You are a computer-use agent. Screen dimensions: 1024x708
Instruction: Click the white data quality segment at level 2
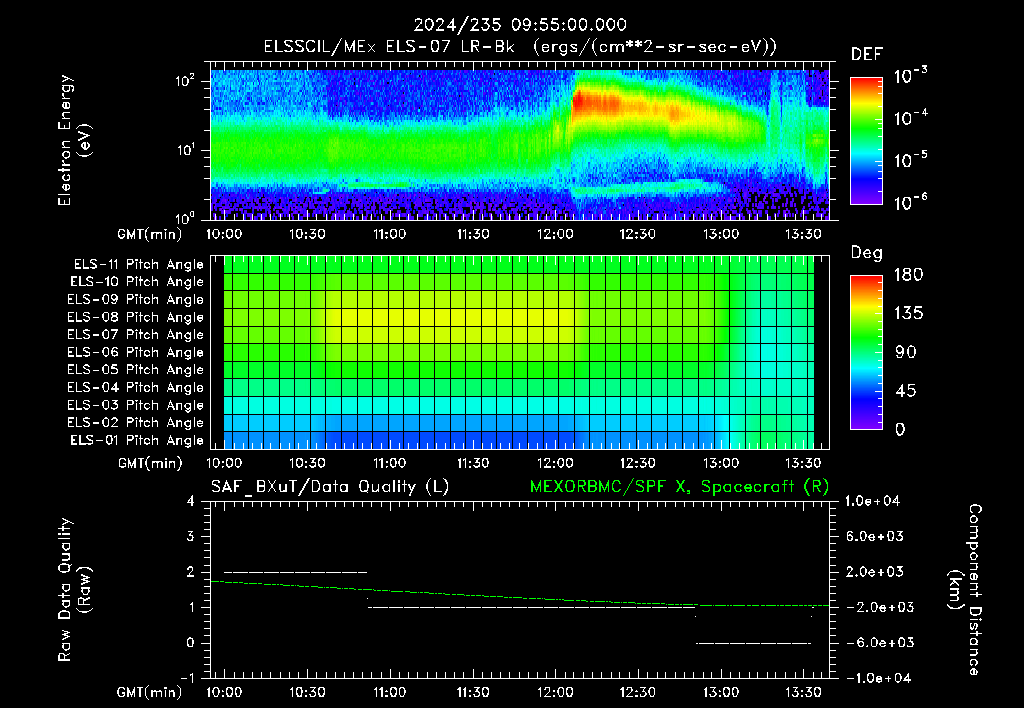295,572
